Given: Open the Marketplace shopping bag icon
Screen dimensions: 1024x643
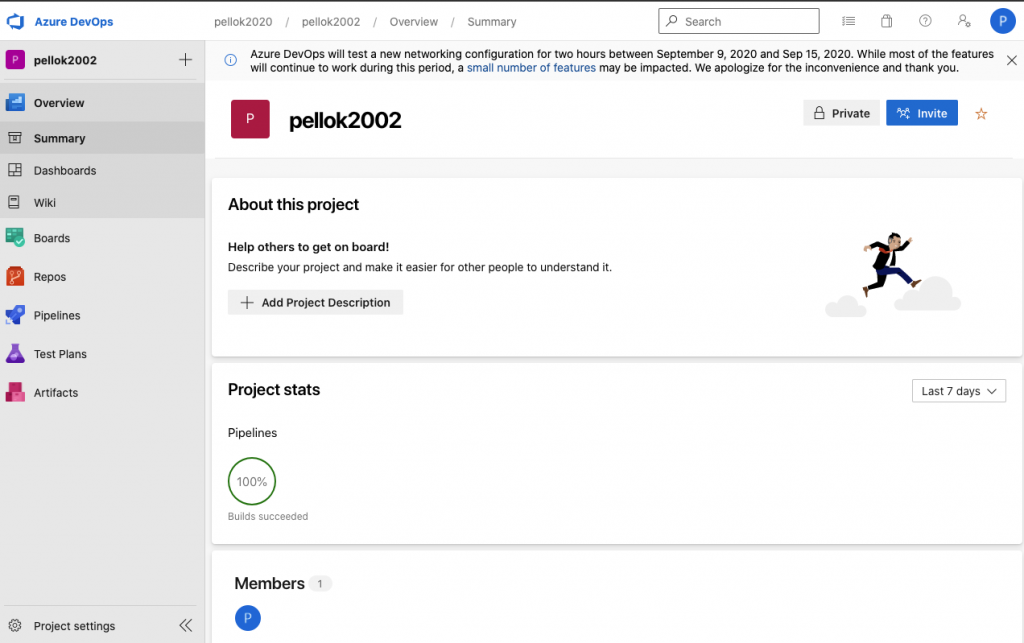Looking at the screenshot, I should 886,21.
